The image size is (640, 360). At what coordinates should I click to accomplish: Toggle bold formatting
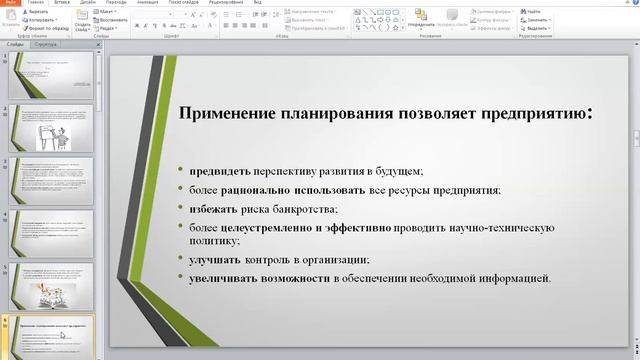[137, 26]
